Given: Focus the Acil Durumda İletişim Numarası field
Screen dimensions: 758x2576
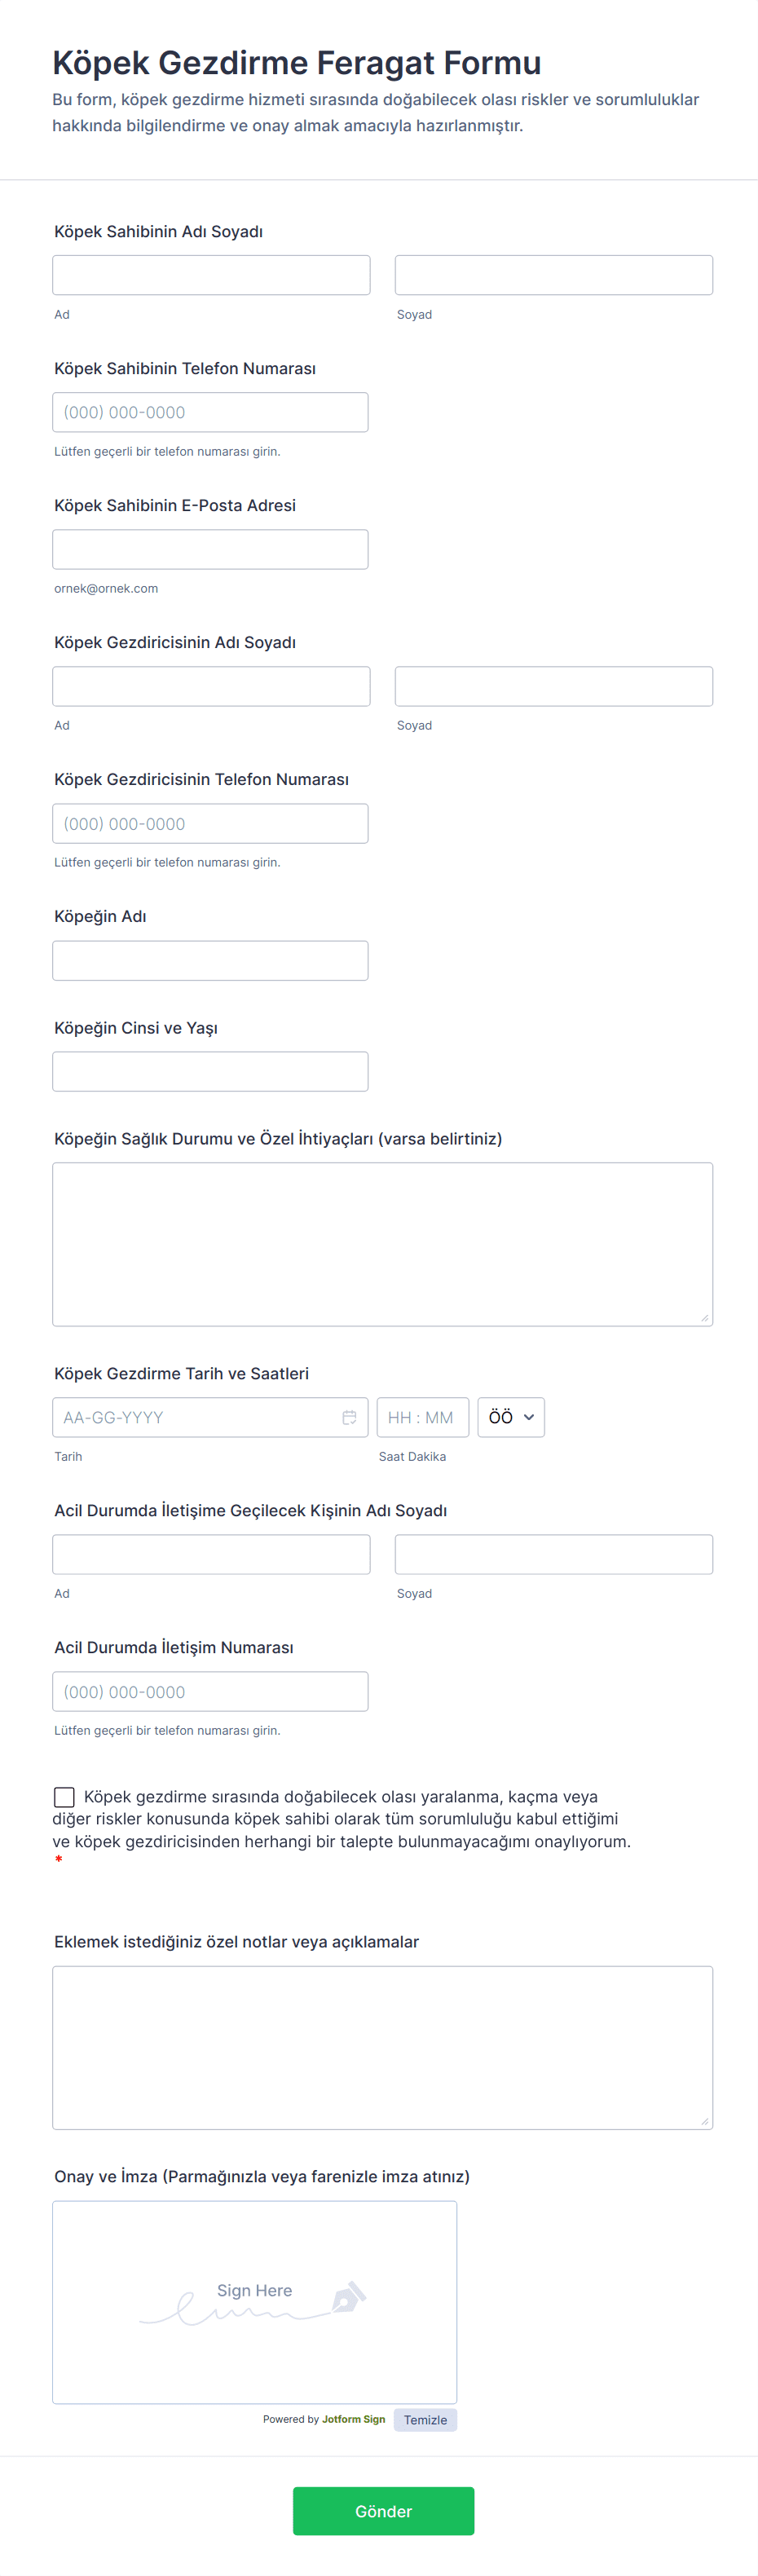Looking at the screenshot, I should click(x=210, y=1691).
